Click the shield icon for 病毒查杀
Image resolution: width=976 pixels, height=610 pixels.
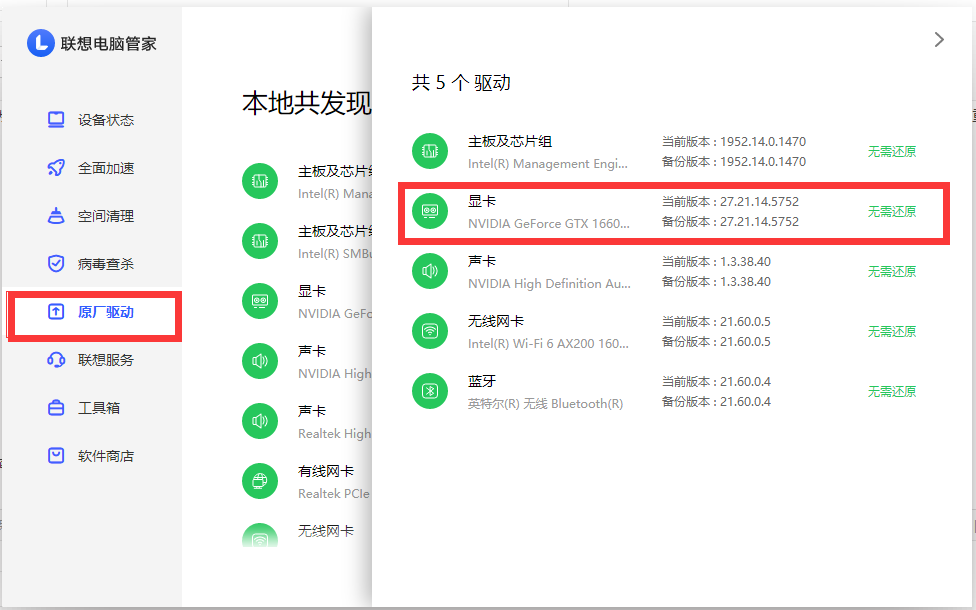coord(56,263)
